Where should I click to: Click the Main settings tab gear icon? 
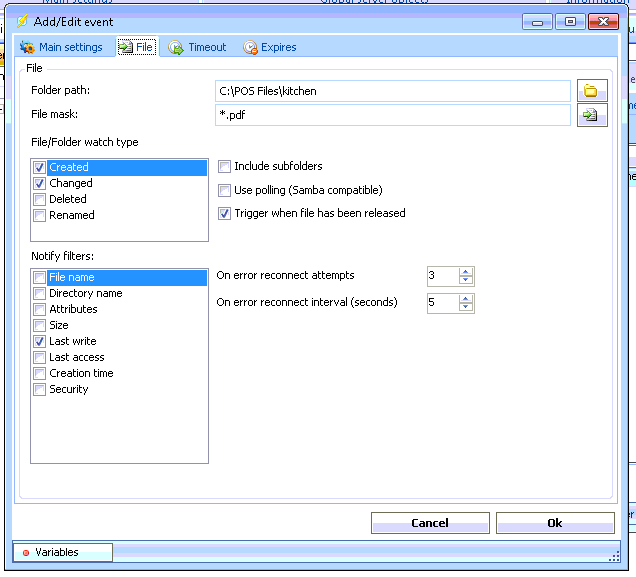[x=27, y=47]
